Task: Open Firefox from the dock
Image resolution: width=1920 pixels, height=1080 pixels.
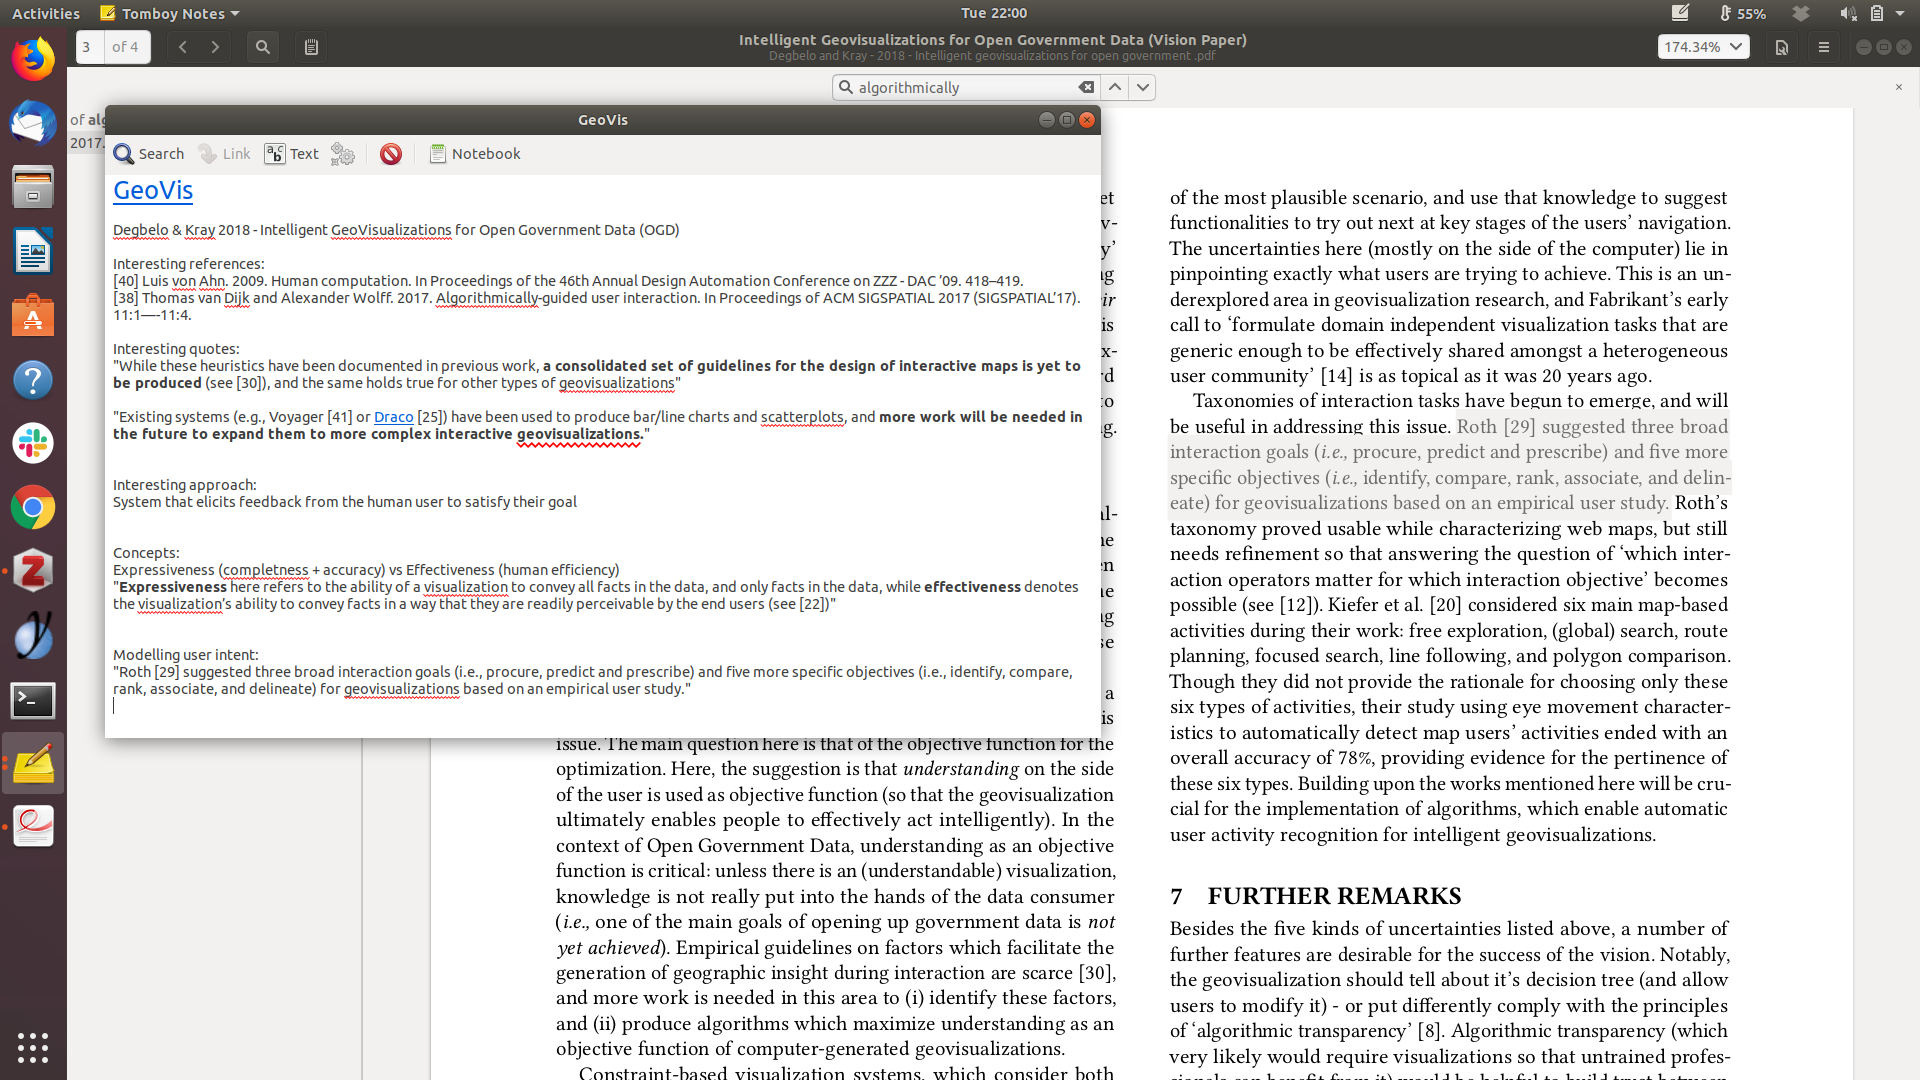Action: [x=33, y=60]
